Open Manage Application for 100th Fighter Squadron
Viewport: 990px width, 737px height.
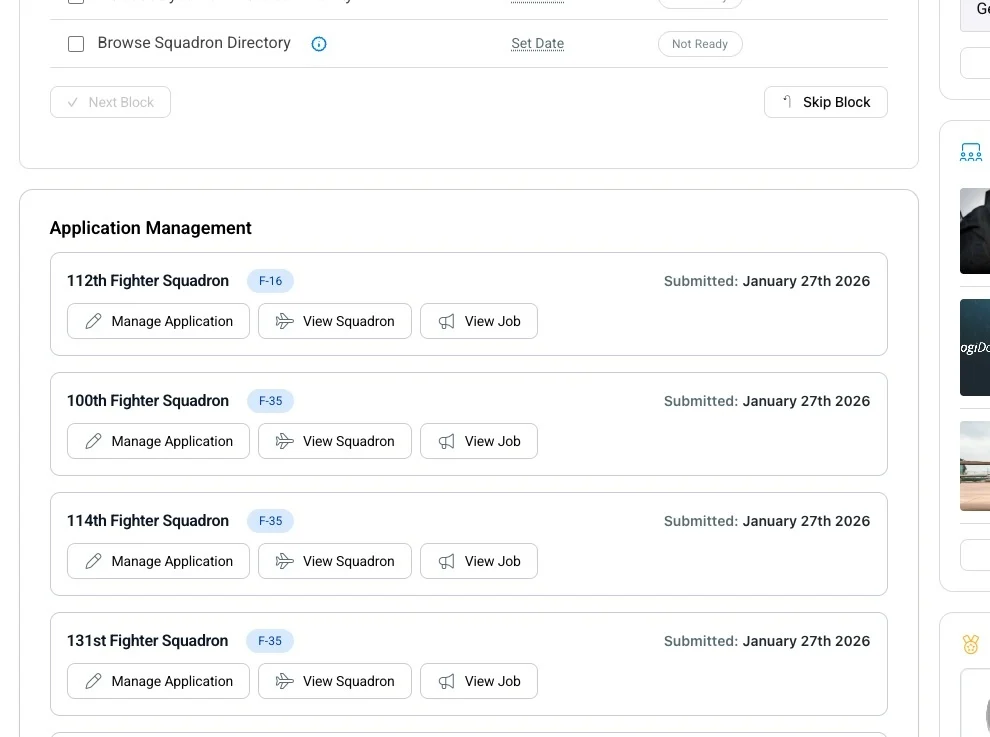tap(158, 441)
